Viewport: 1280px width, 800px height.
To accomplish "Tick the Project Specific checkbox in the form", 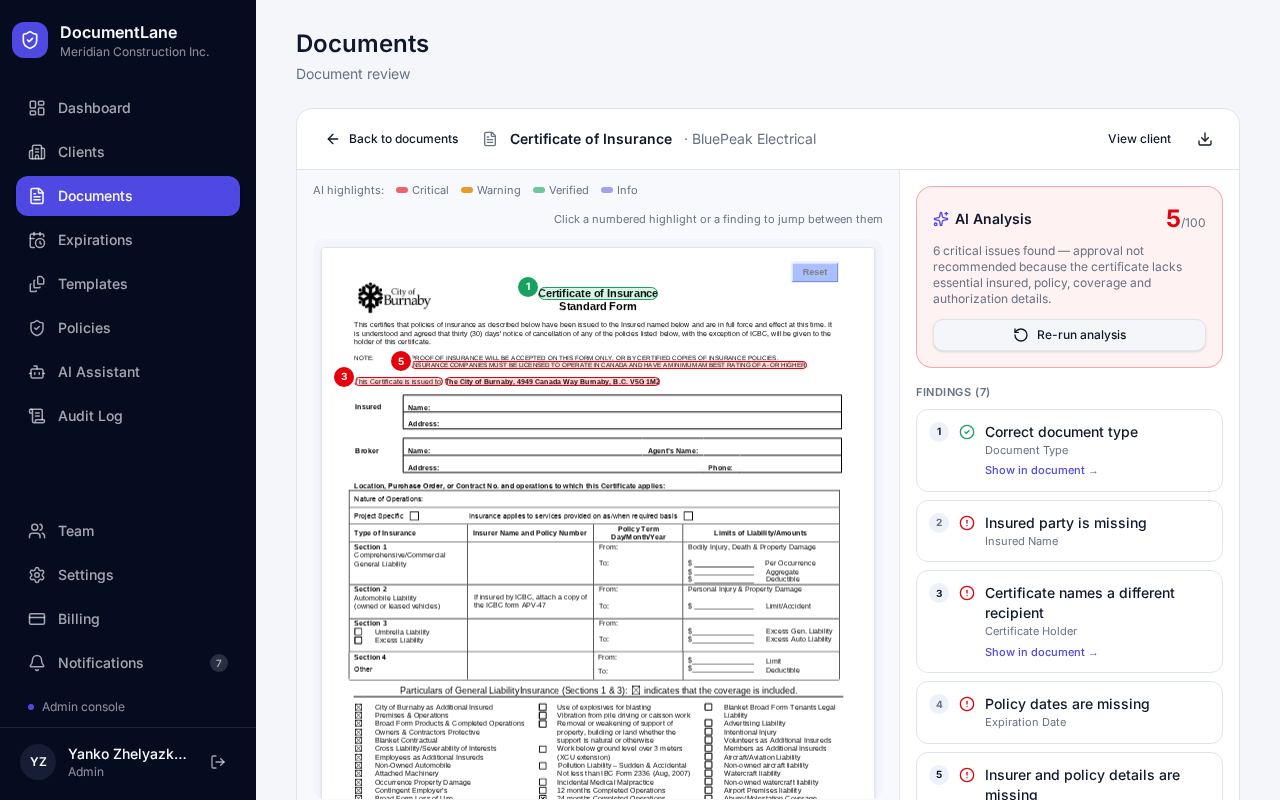I will click(414, 516).
